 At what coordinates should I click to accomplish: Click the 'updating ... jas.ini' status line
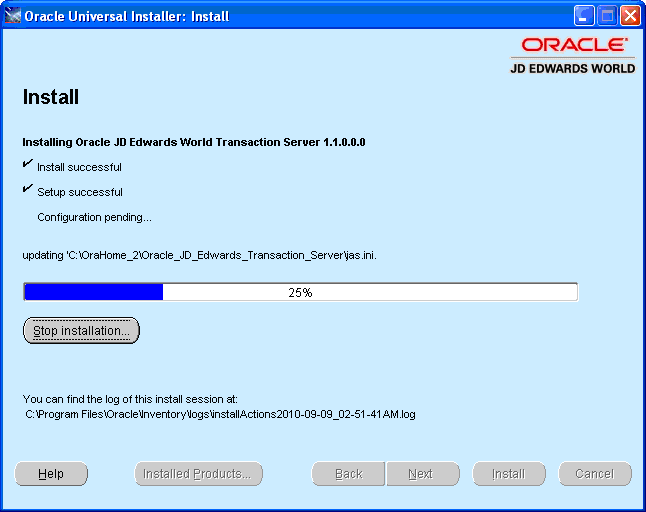pyautogui.click(x=199, y=255)
